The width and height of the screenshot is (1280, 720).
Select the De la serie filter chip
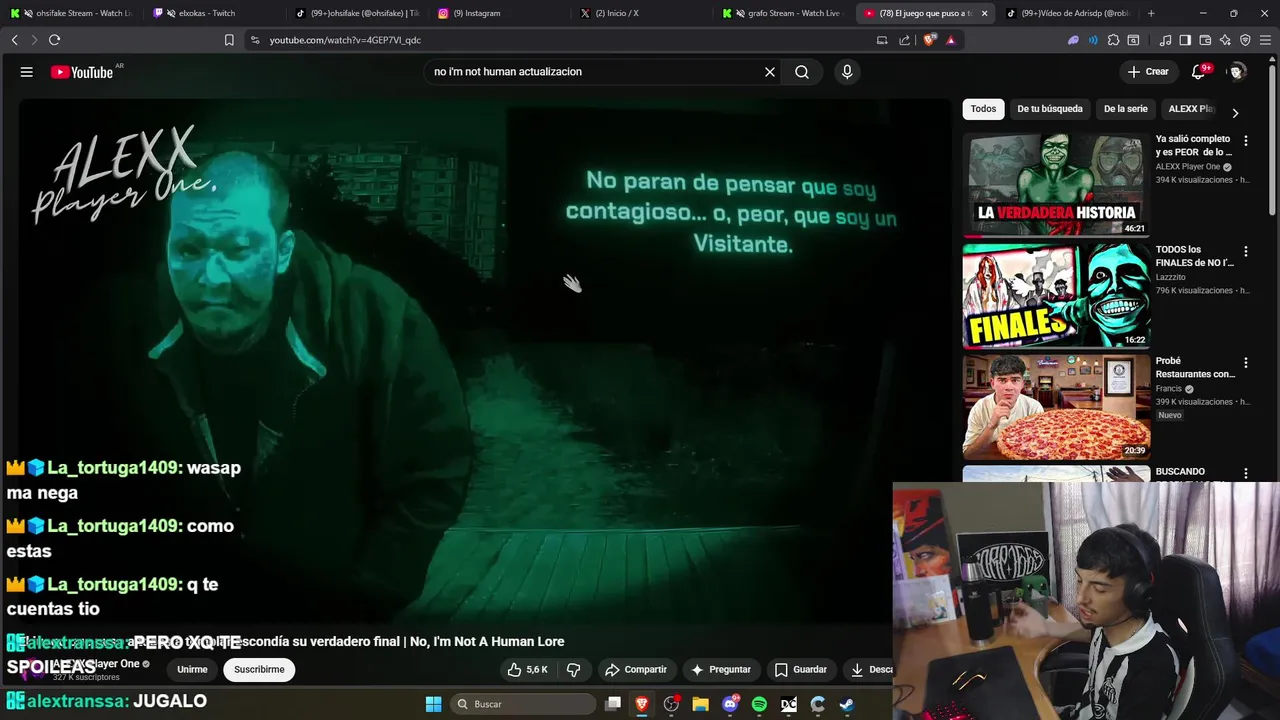[1125, 109]
